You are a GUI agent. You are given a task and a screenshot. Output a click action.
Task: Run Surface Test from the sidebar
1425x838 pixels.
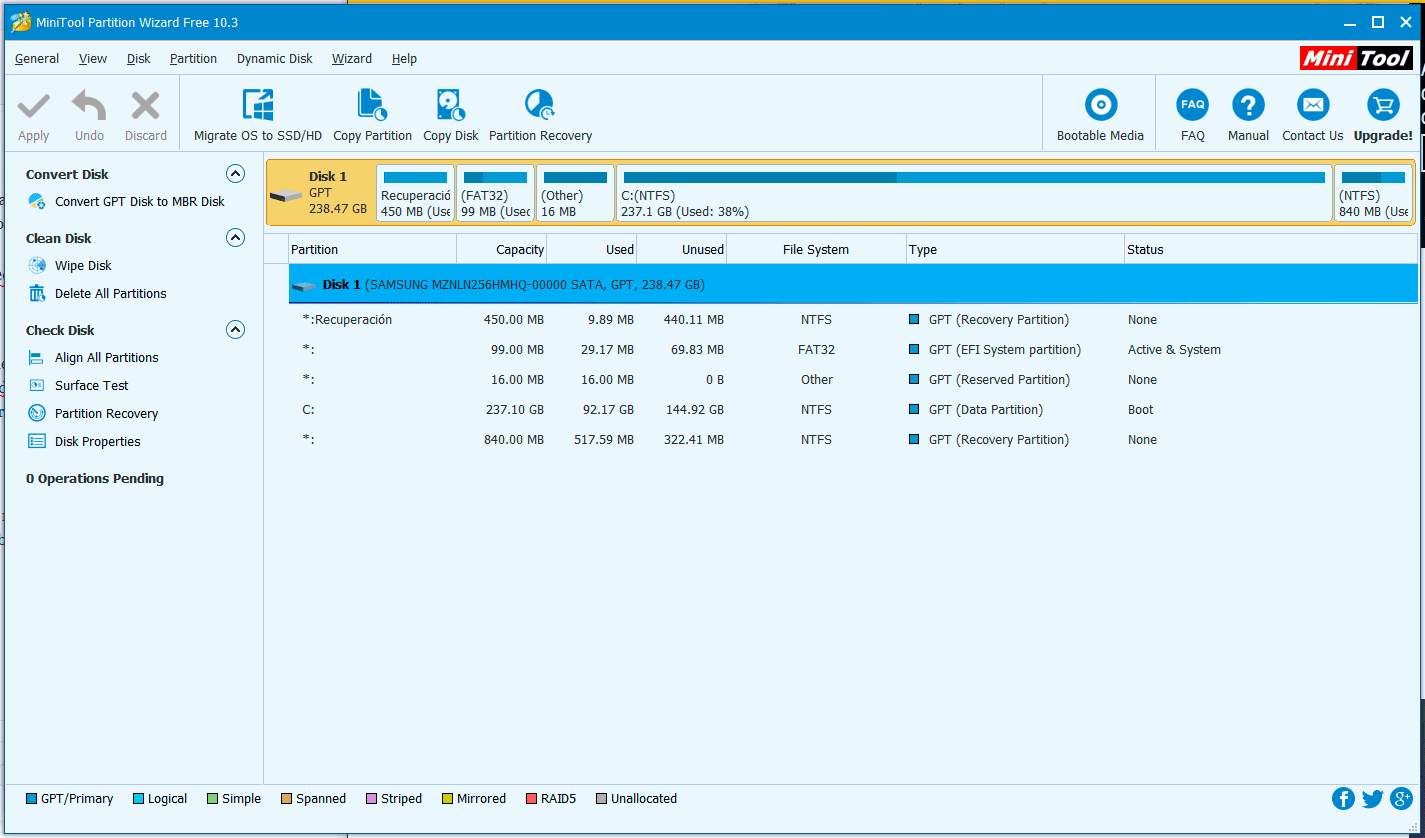tap(92, 385)
